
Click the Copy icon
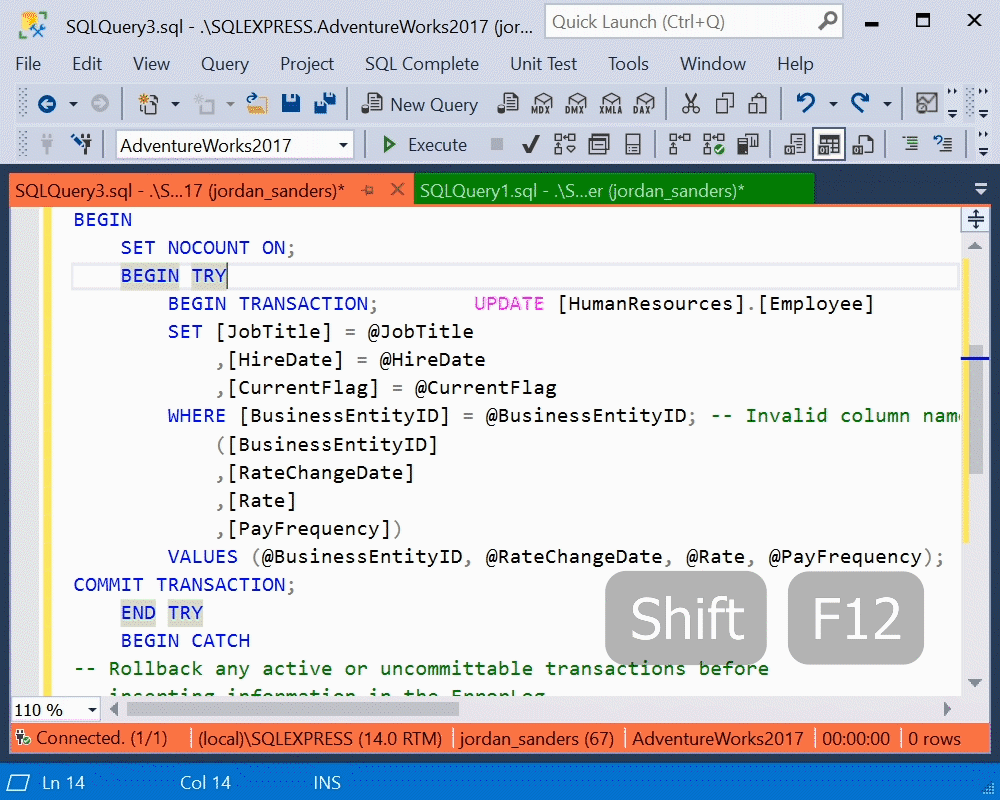coord(724,103)
